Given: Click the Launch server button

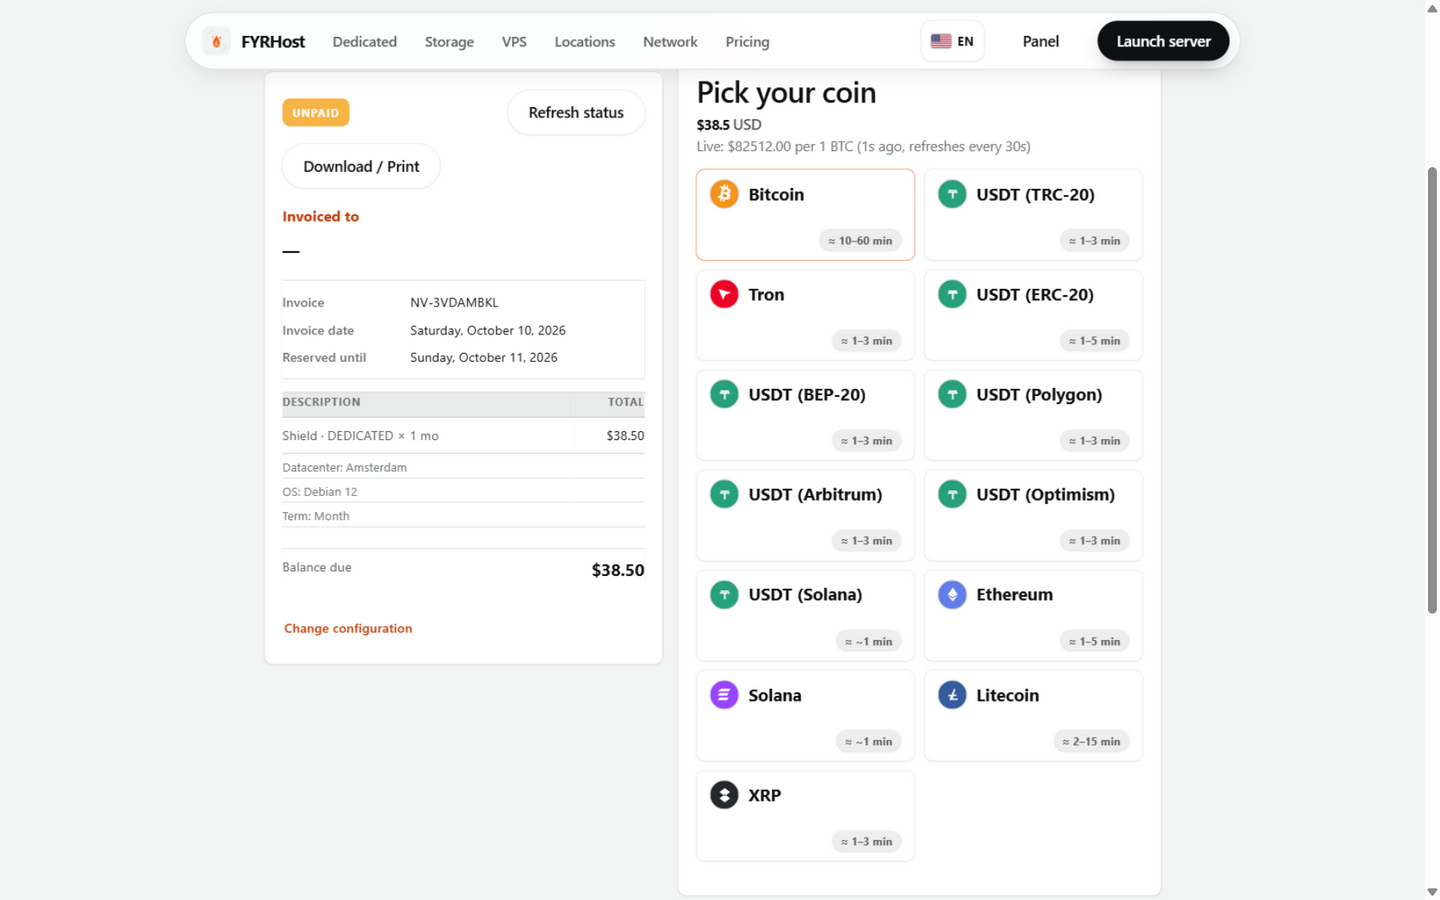Looking at the screenshot, I should pos(1163,41).
